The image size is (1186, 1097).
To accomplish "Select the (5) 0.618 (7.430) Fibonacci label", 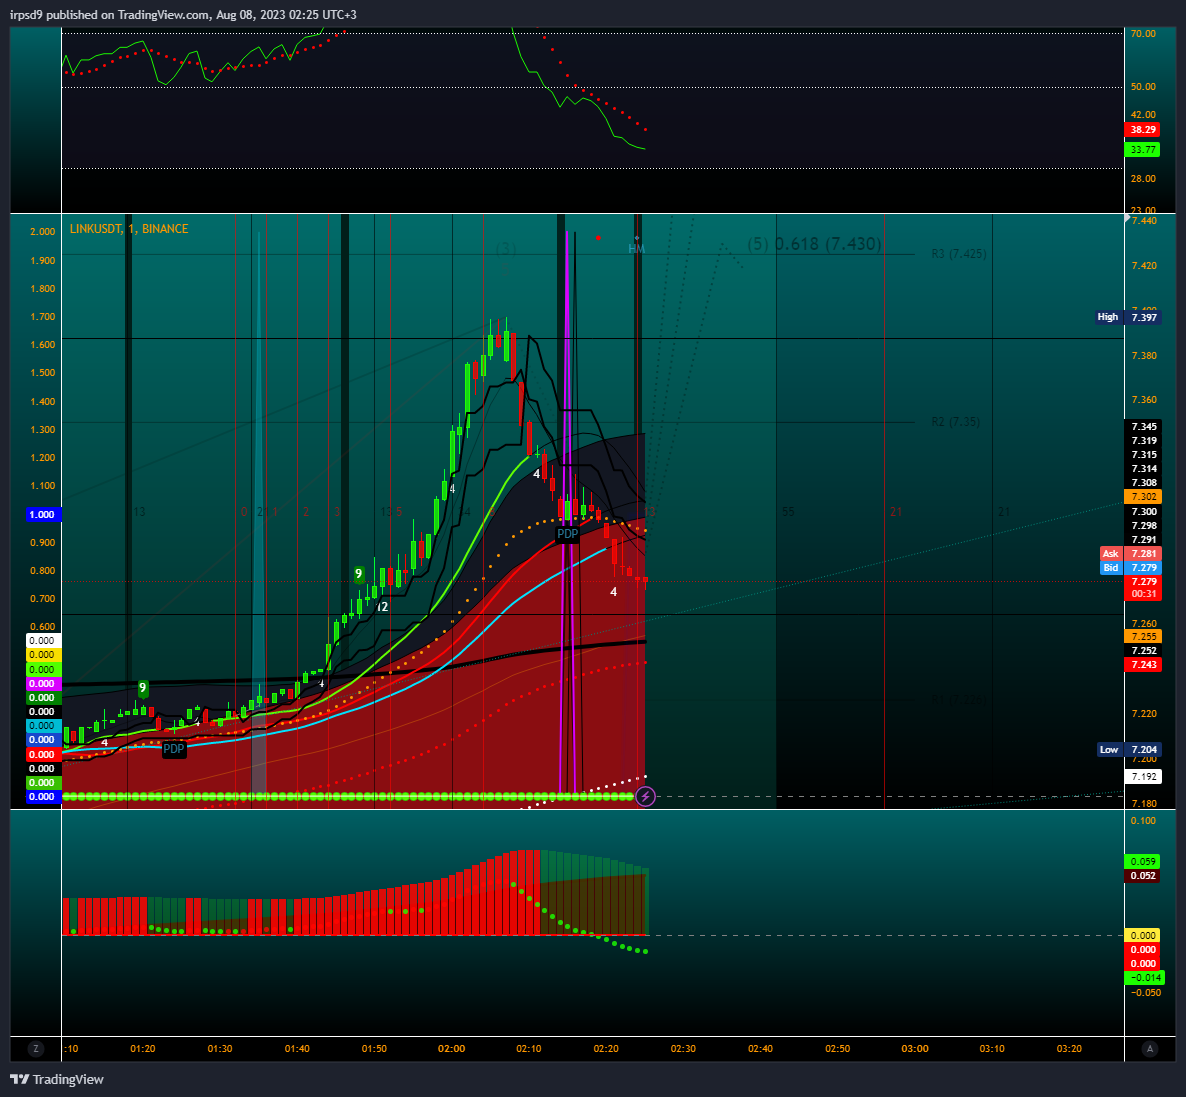I will (814, 244).
